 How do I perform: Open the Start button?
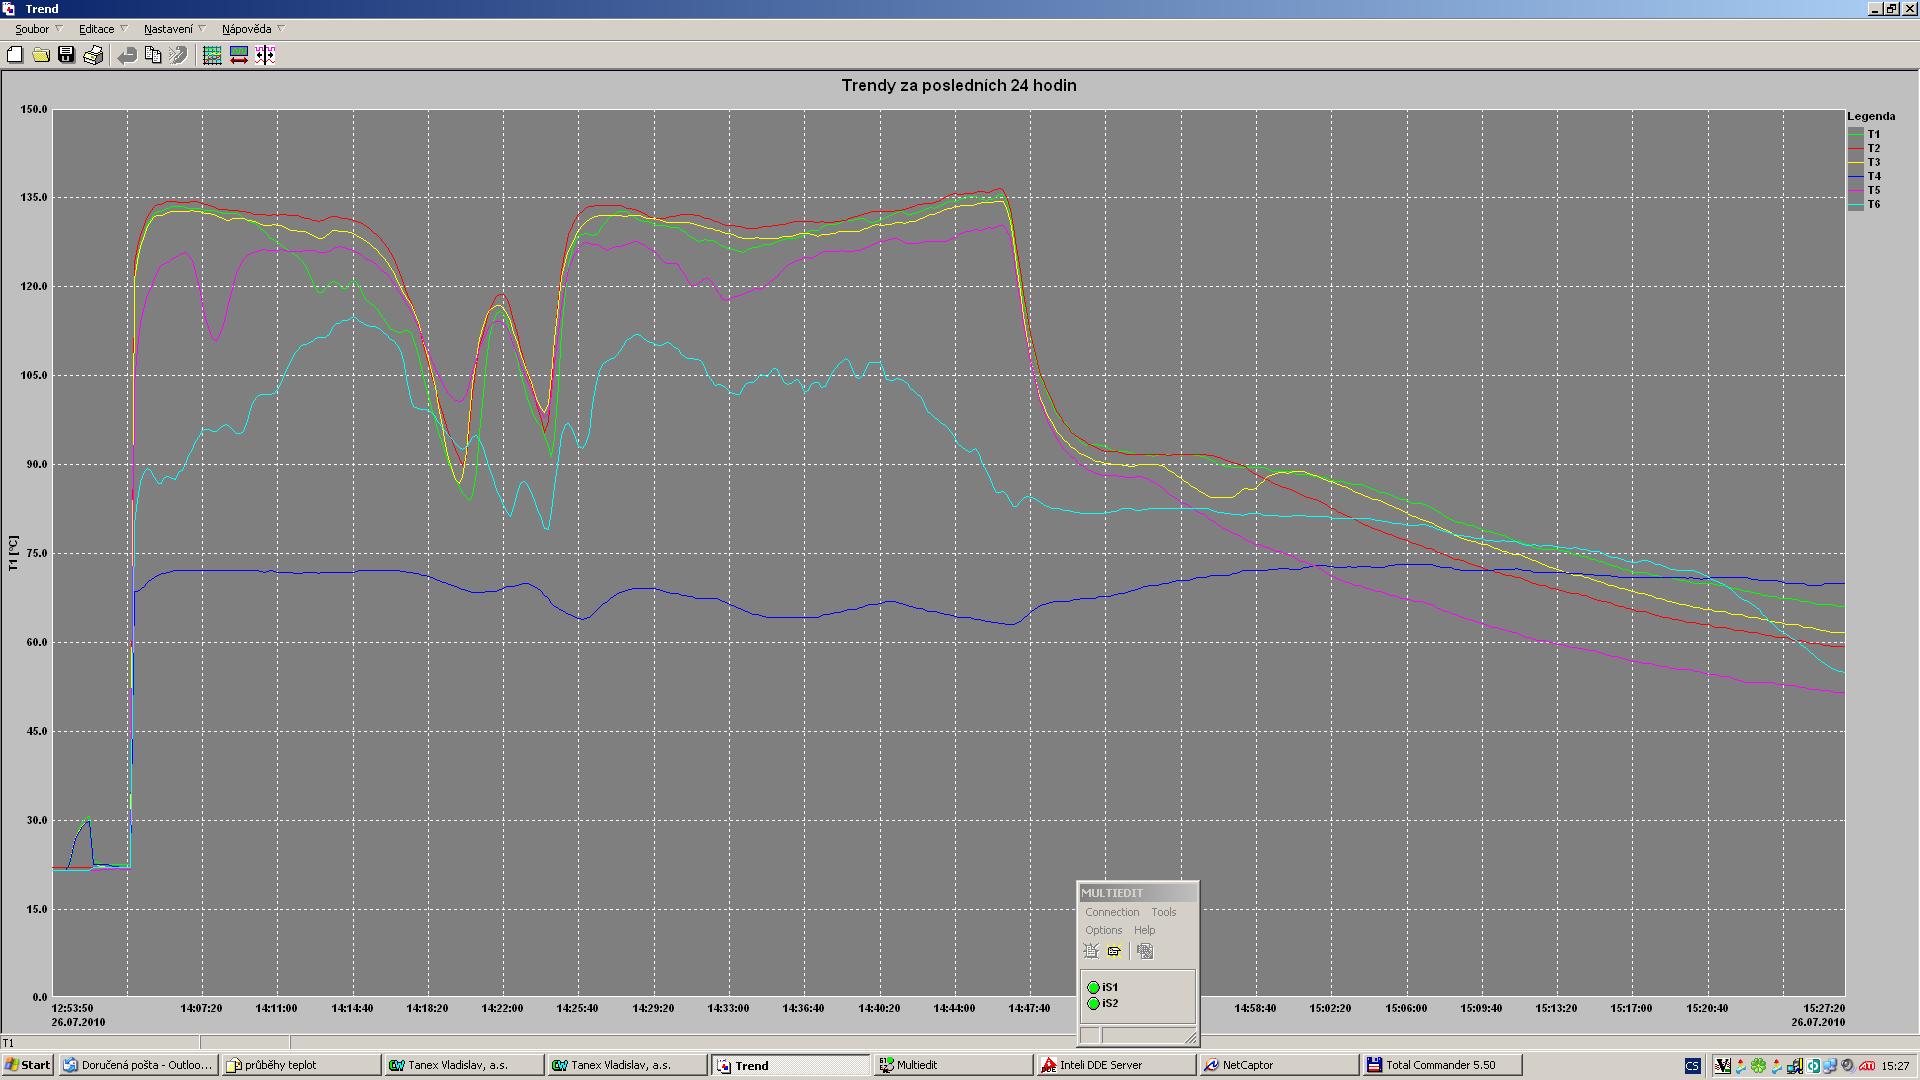click(27, 1065)
